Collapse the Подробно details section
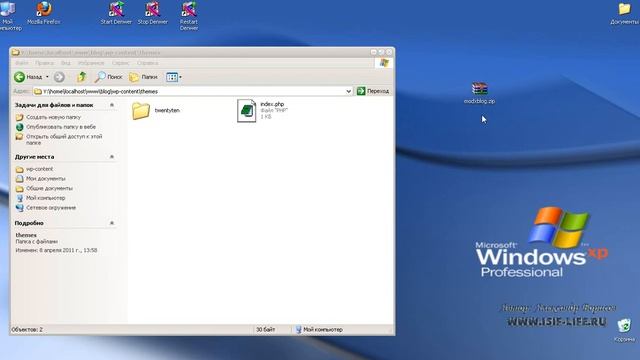Viewport: 640px width, 360px height. click(x=112, y=223)
